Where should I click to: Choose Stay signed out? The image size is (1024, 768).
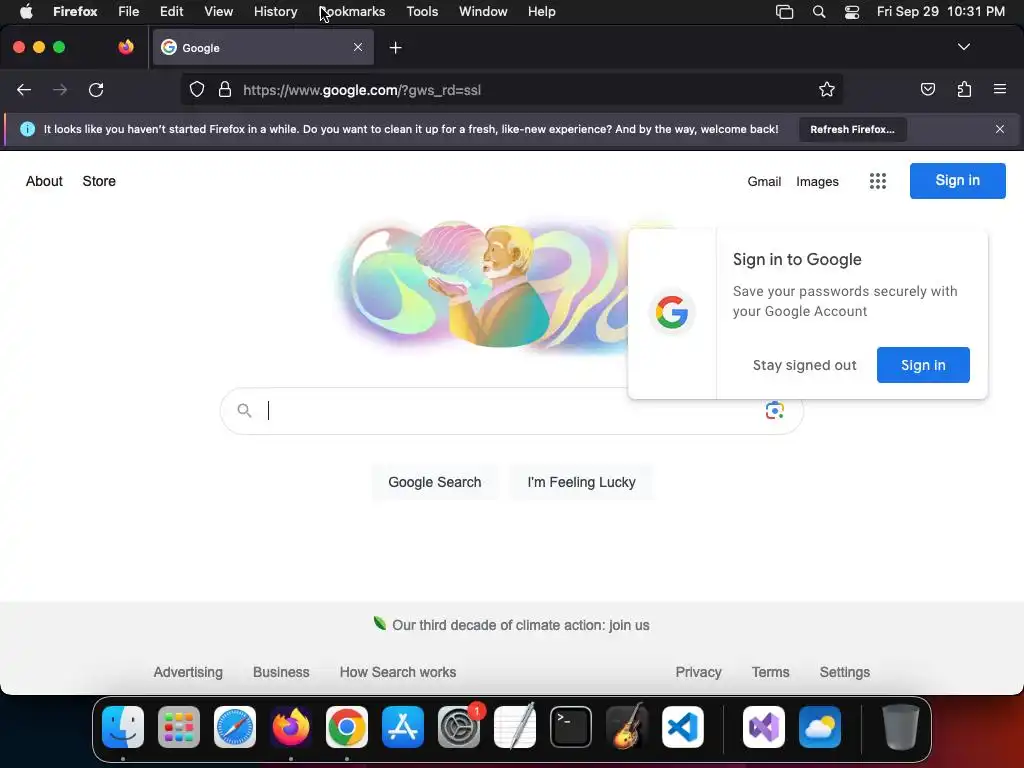(x=804, y=365)
